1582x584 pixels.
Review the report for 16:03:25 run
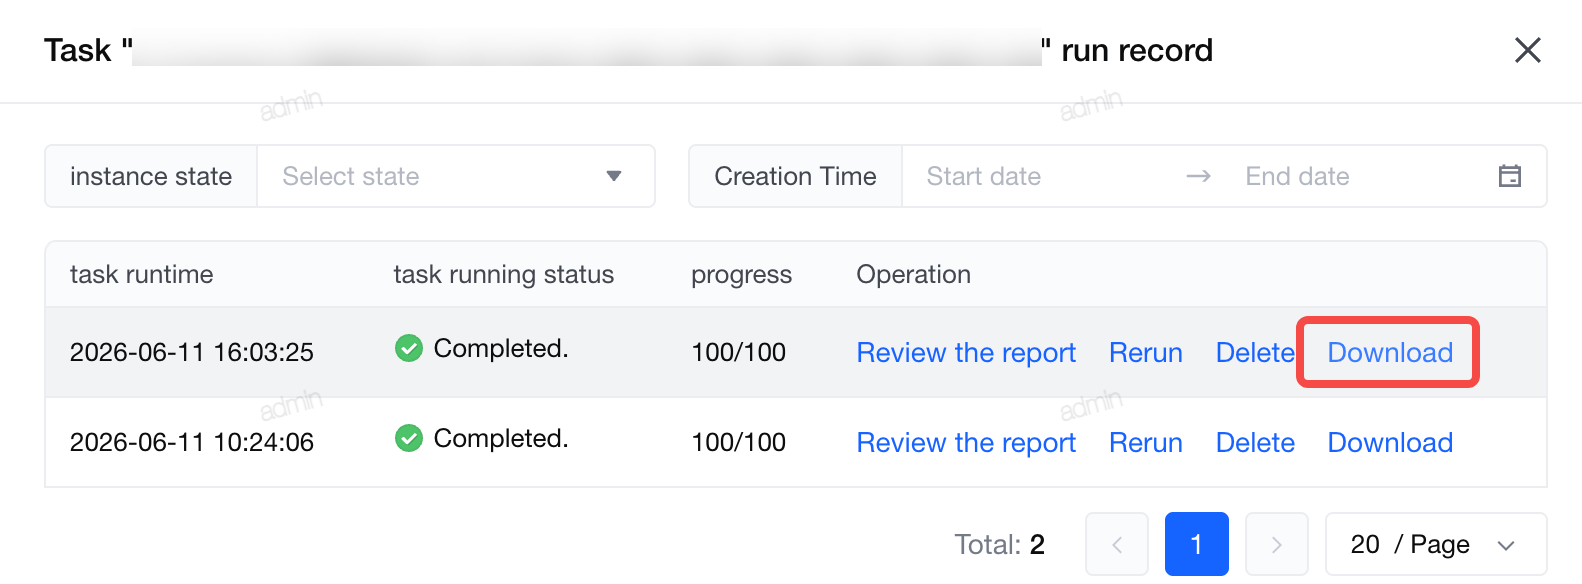pos(966,352)
